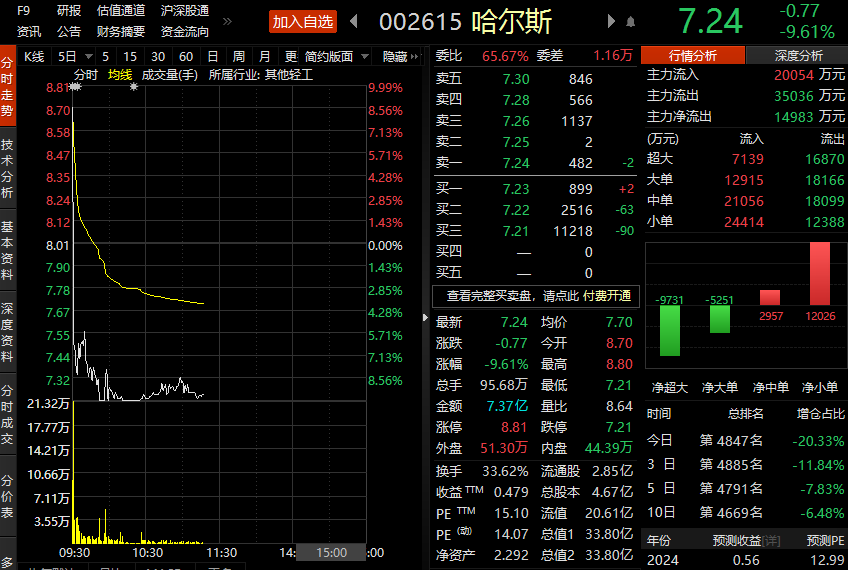Select 15-minute period
This screenshot has height=570, width=848.
tap(130, 56)
